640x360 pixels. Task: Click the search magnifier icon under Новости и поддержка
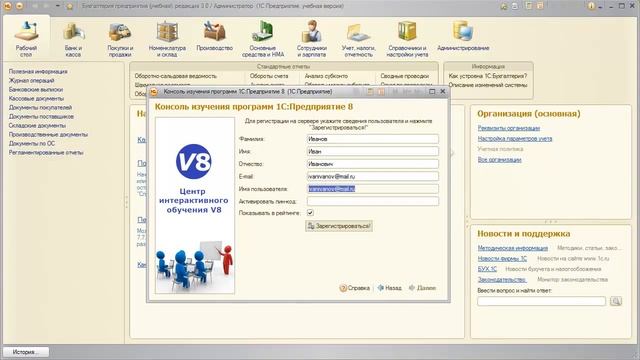(x=616, y=301)
